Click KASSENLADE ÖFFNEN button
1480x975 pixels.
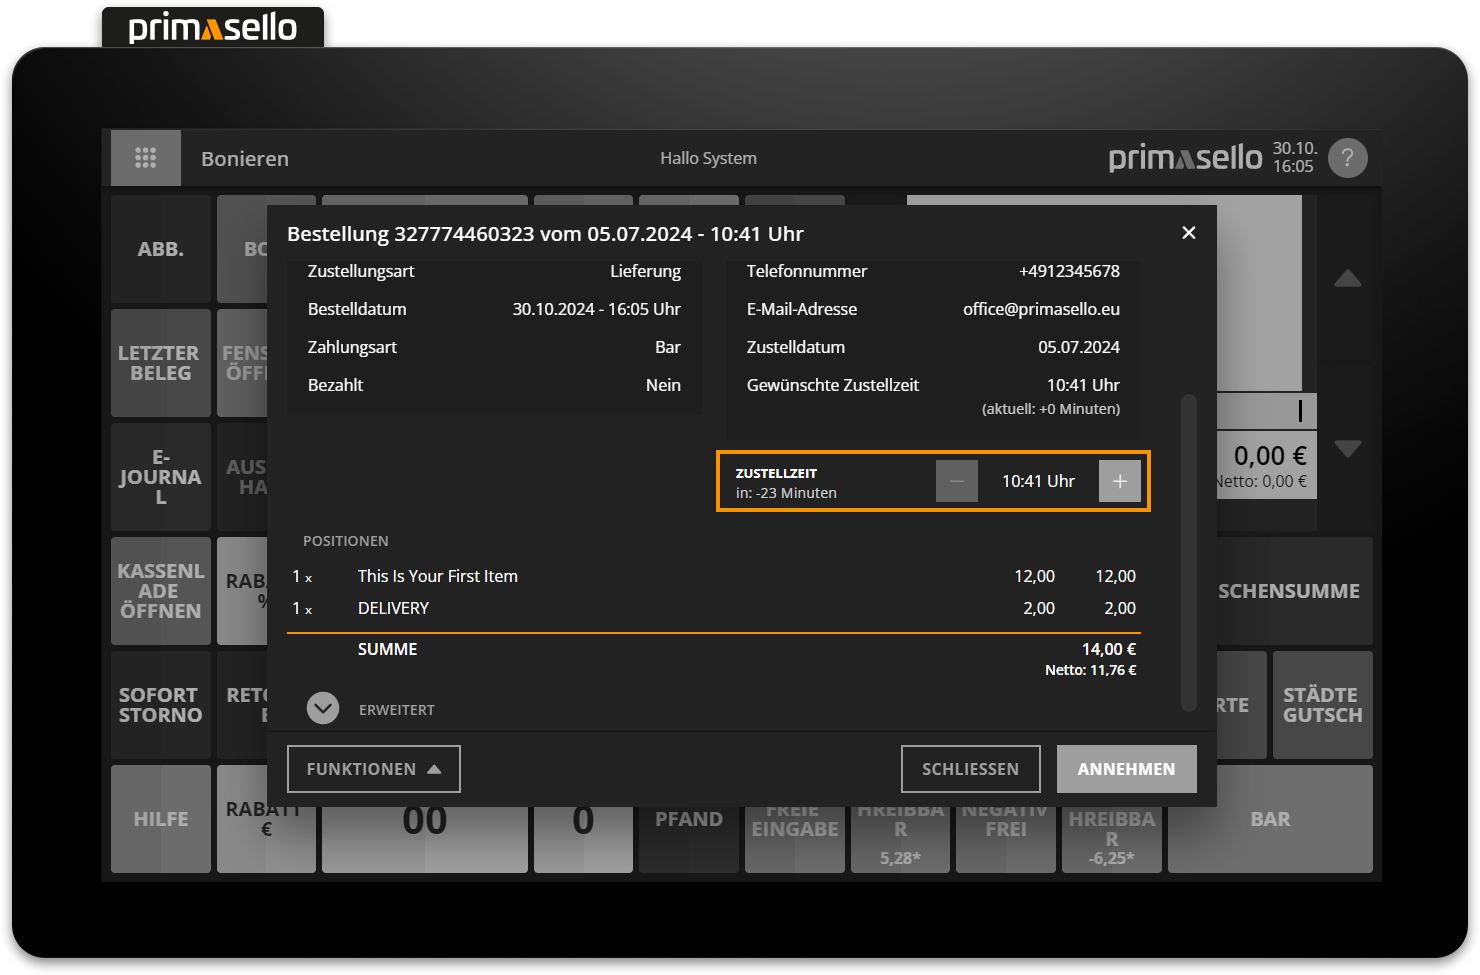(160, 591)
